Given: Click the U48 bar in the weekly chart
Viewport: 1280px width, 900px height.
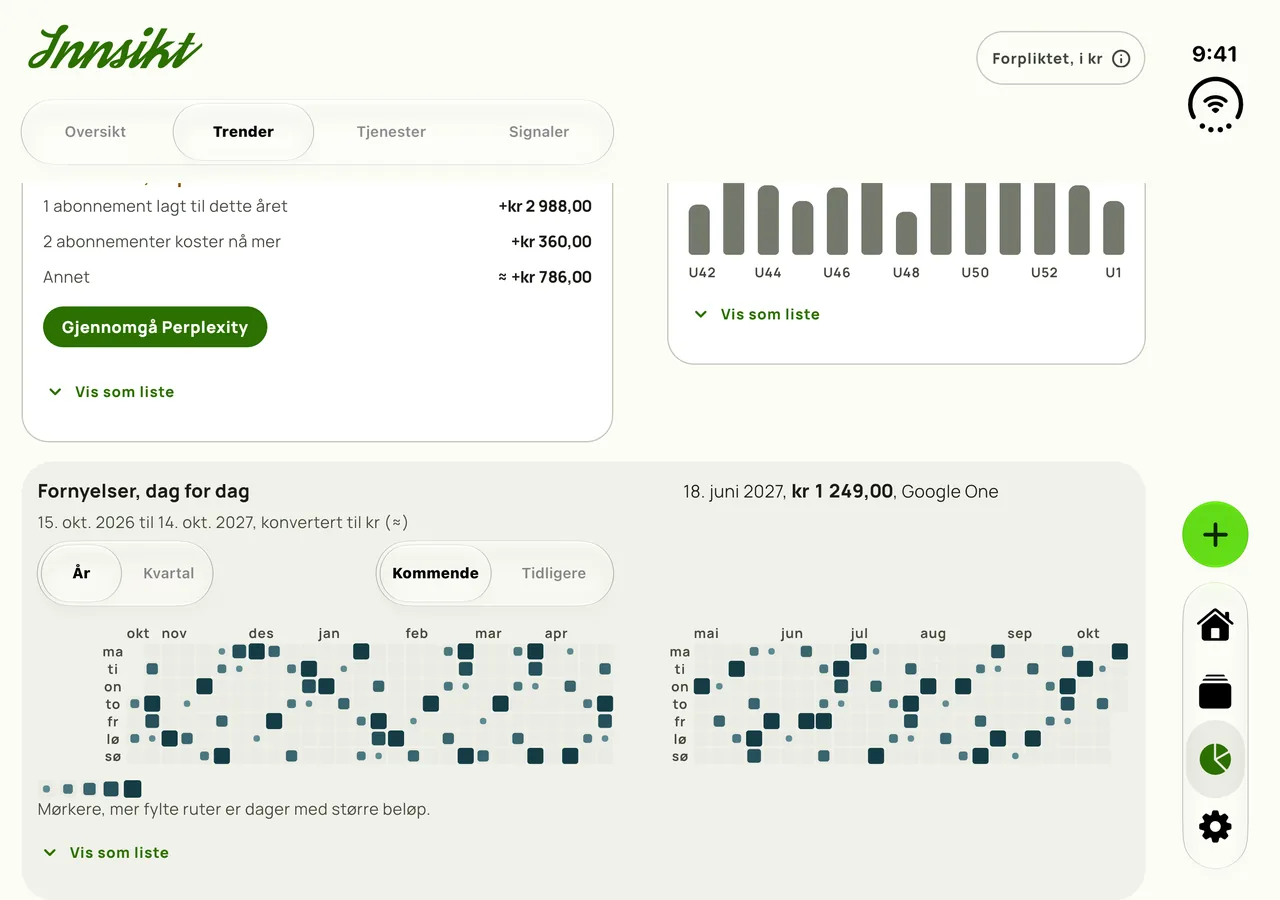Looking at the screenshot, I should (x=906, y=233).
